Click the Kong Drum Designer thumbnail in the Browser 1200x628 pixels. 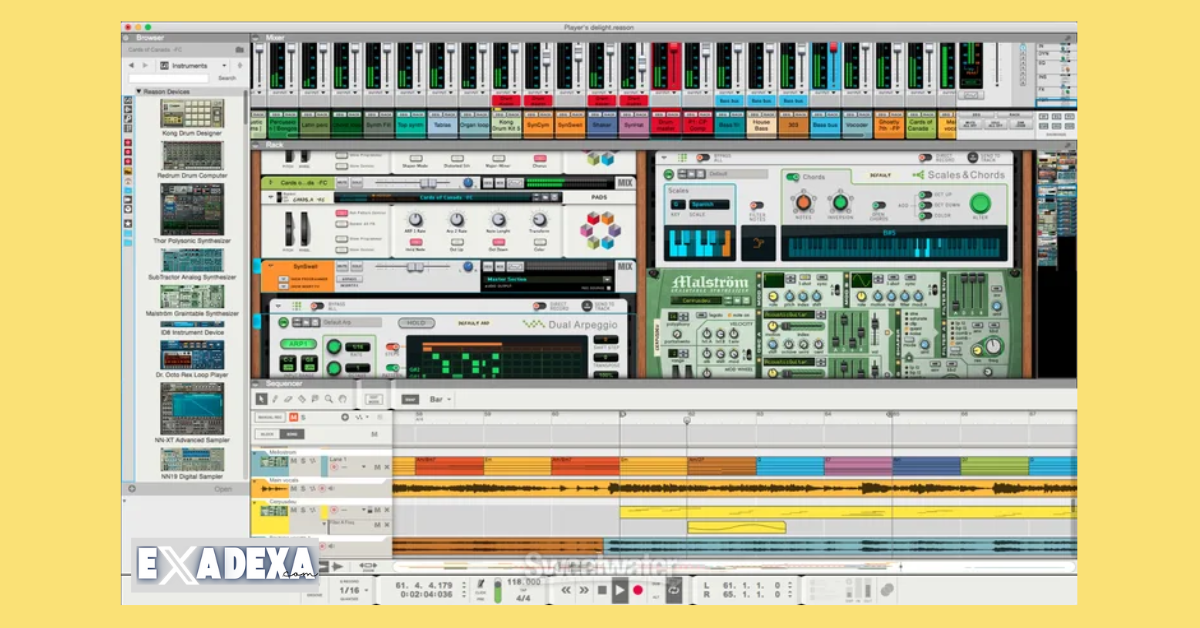point(190,112)
